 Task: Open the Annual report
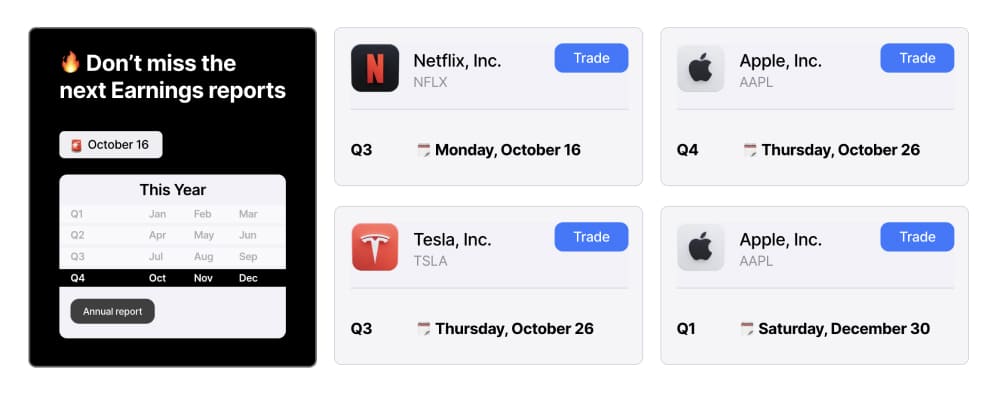[x=112, y=311]
